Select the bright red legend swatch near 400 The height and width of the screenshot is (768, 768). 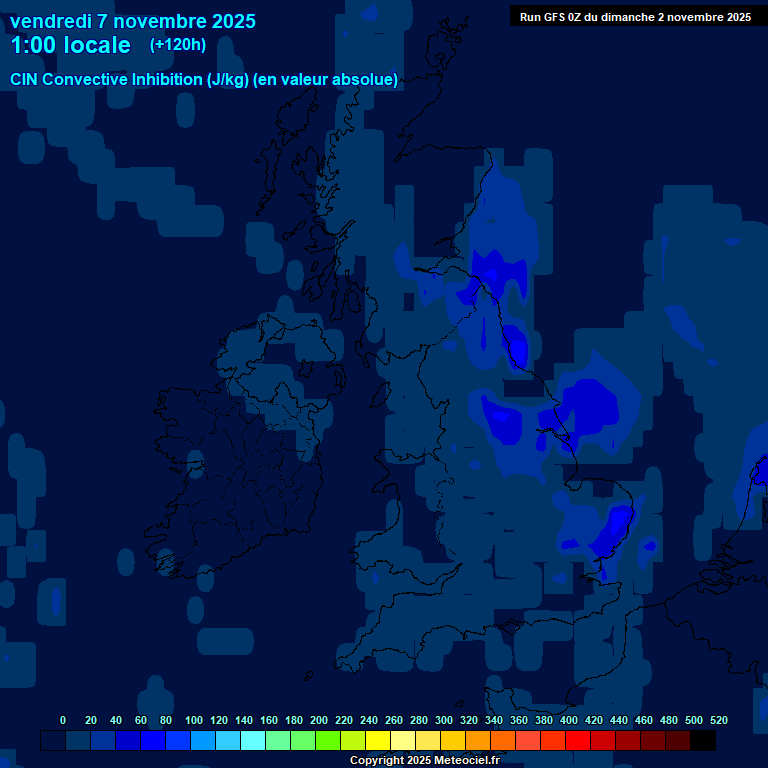click(578, 741)
